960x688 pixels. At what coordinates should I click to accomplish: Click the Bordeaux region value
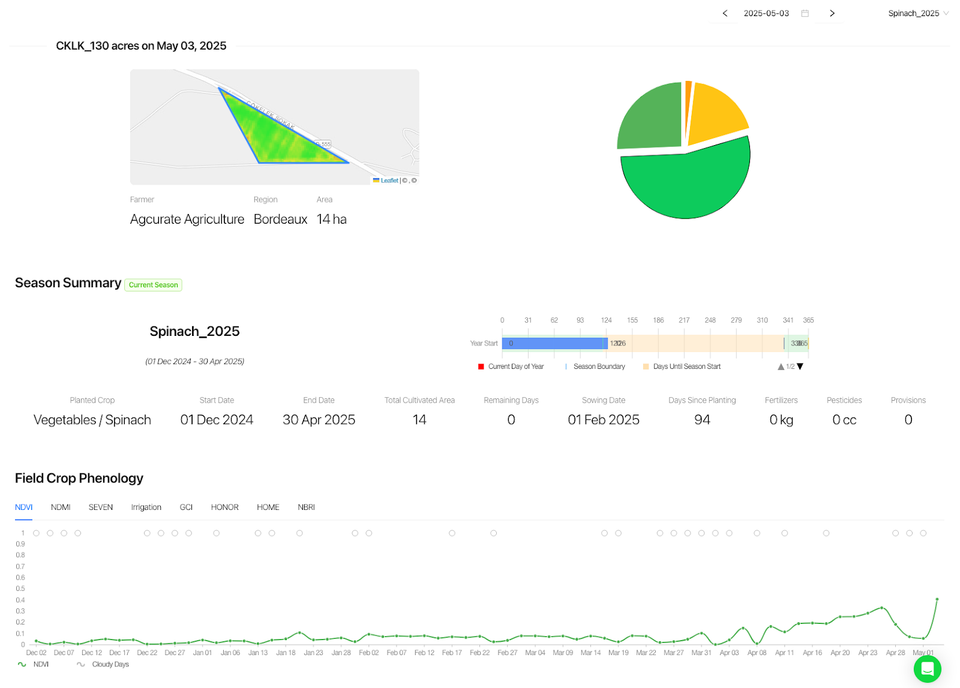pyautogui.click(x=280, y=219)
